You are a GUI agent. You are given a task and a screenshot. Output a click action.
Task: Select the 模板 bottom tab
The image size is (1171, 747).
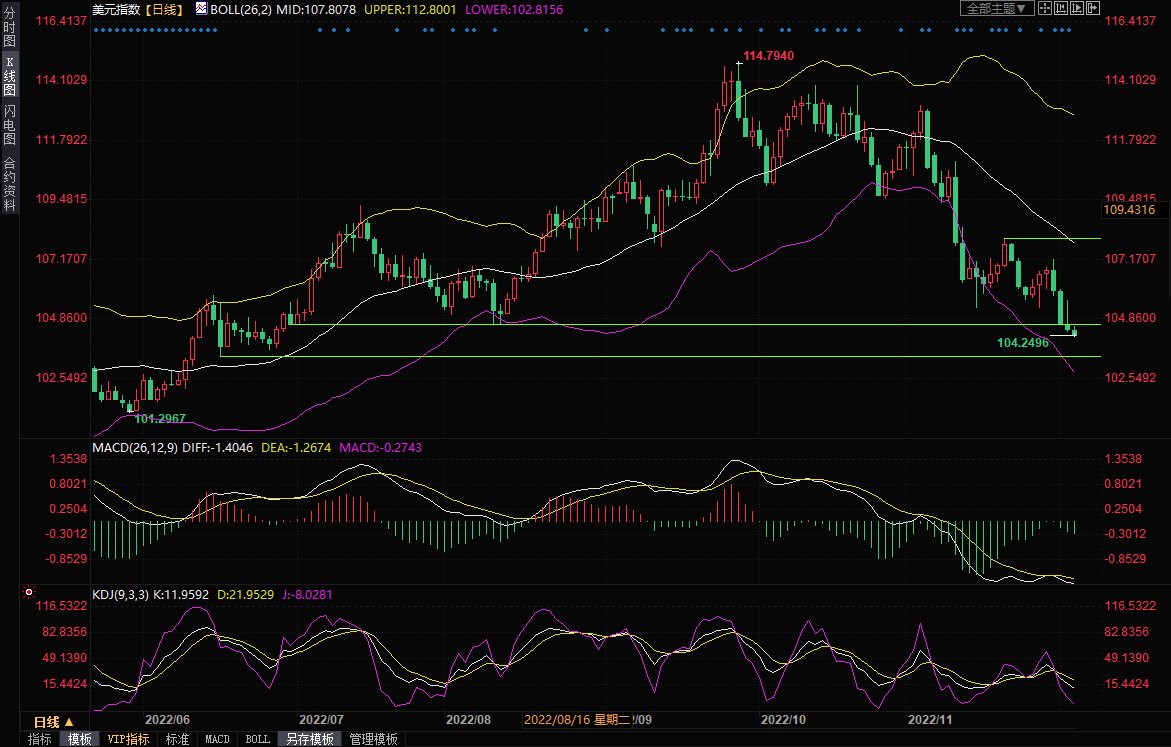point(80,739)
